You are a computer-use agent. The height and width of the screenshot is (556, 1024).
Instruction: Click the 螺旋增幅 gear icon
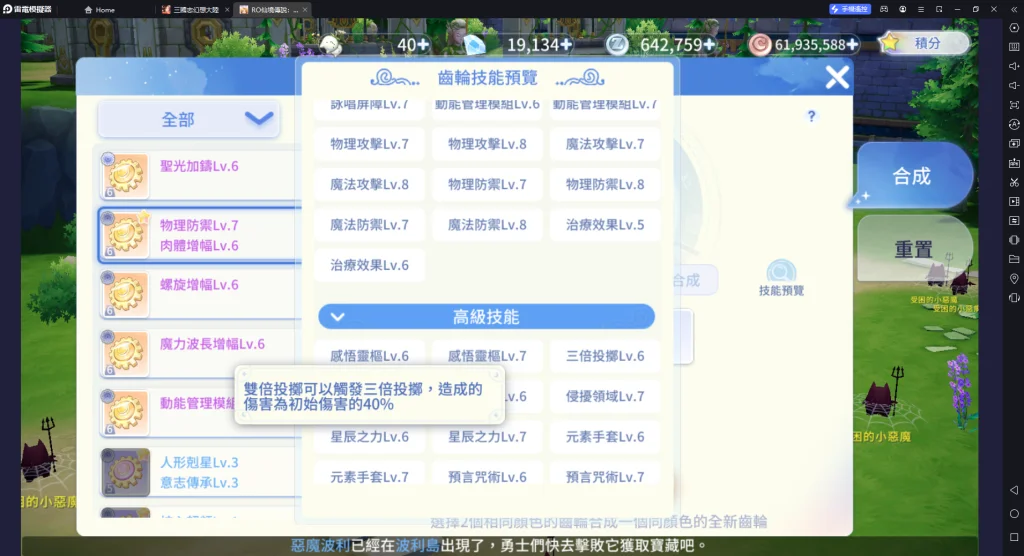pyautogui.click(x=125, y=294)
